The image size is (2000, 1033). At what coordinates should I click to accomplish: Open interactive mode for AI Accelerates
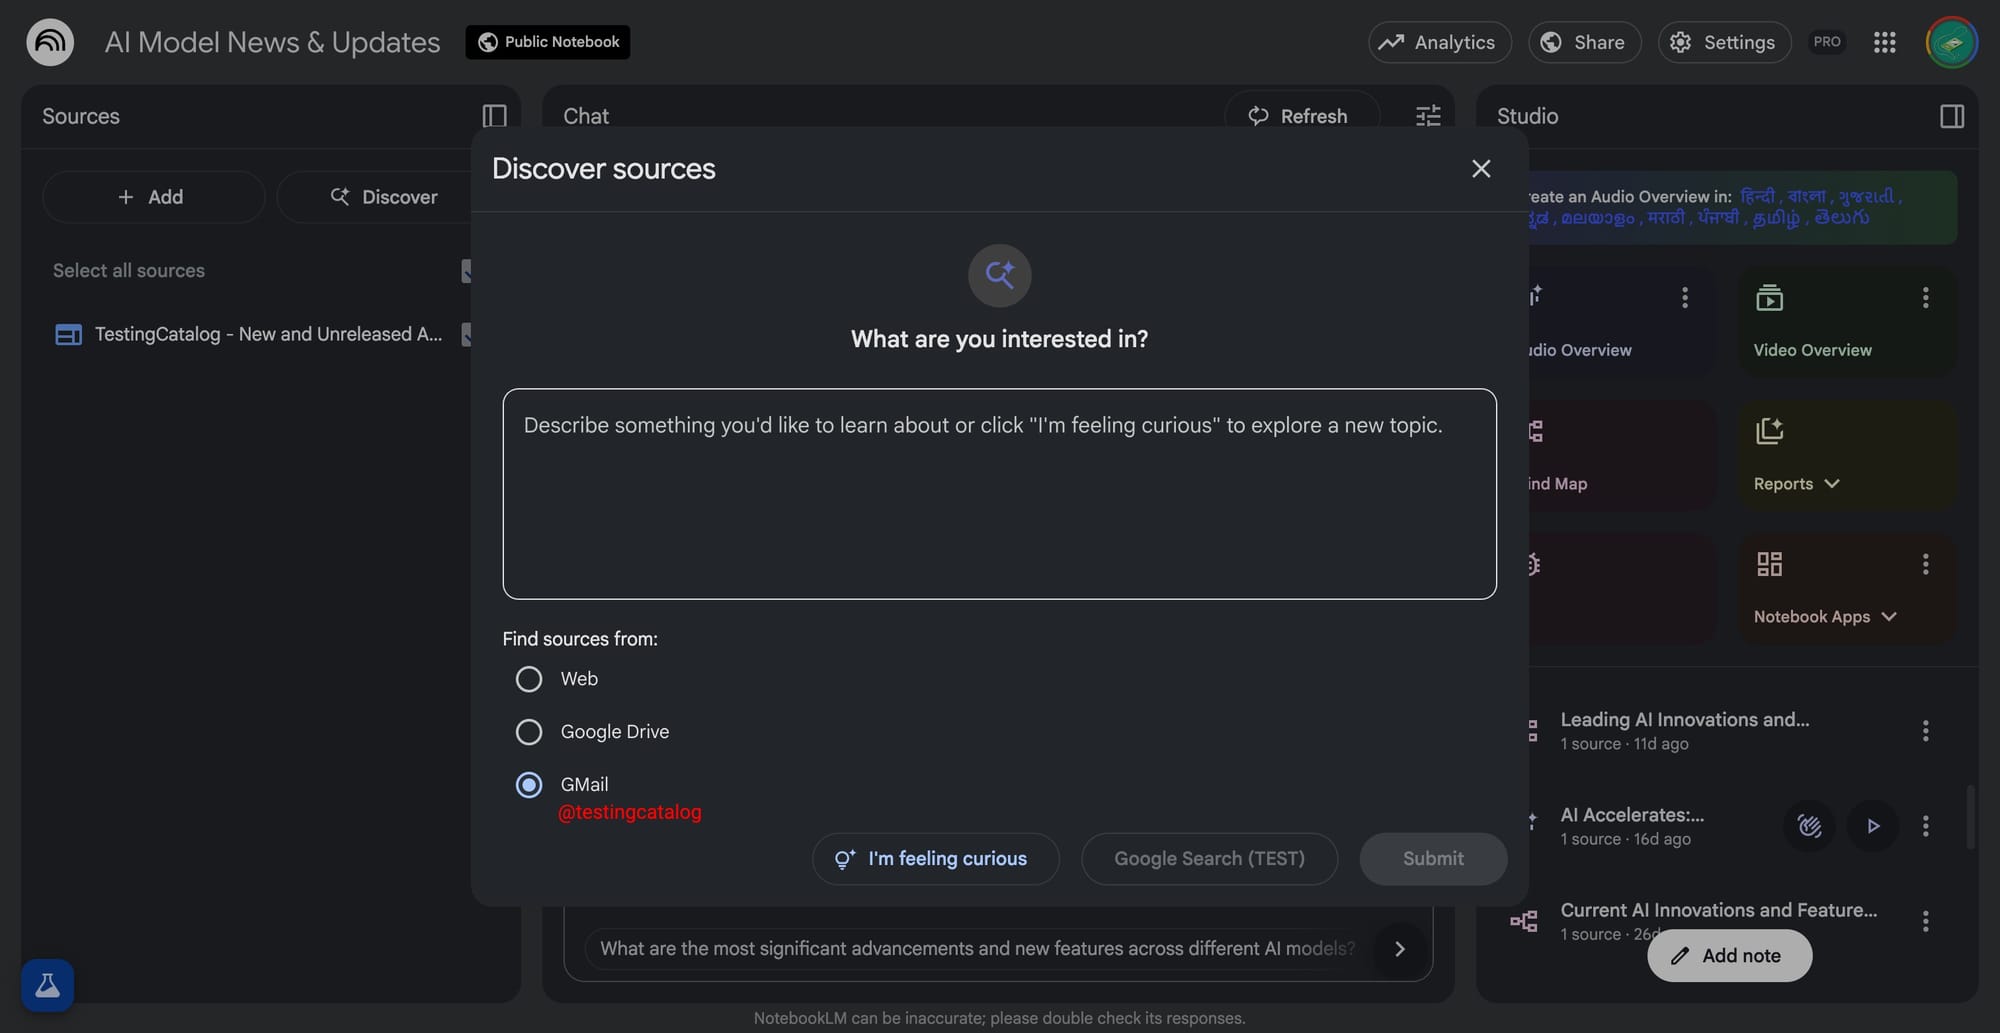point(1809,826)
